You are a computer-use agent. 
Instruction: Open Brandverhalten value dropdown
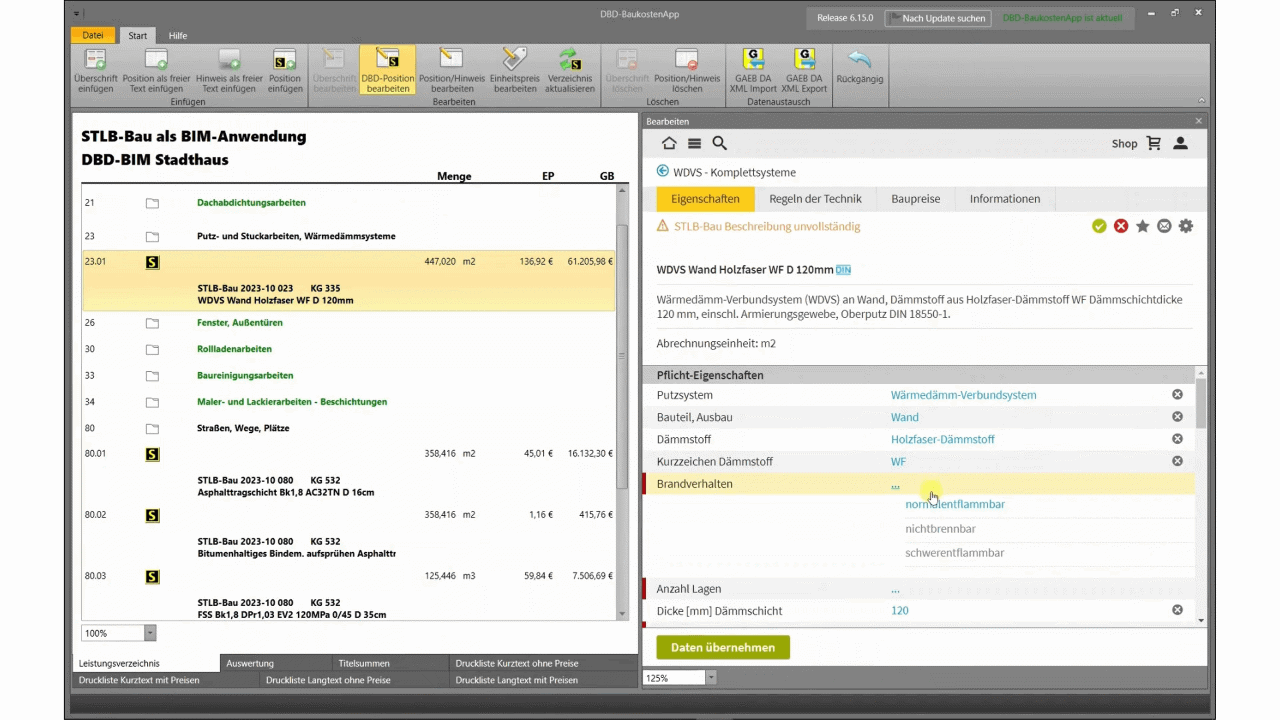tap(895, 485)
